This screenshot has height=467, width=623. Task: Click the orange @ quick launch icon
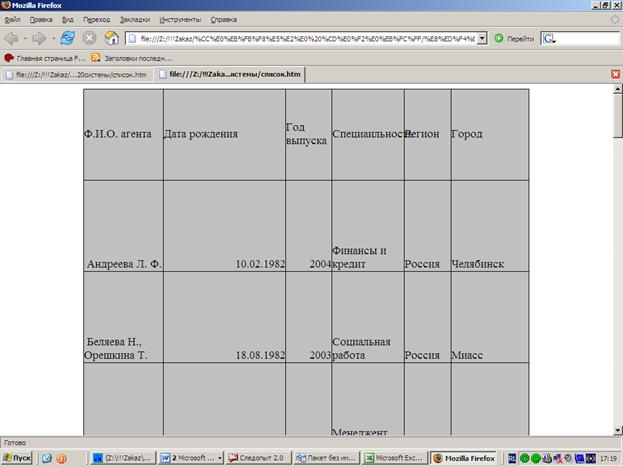coord(62,458)
